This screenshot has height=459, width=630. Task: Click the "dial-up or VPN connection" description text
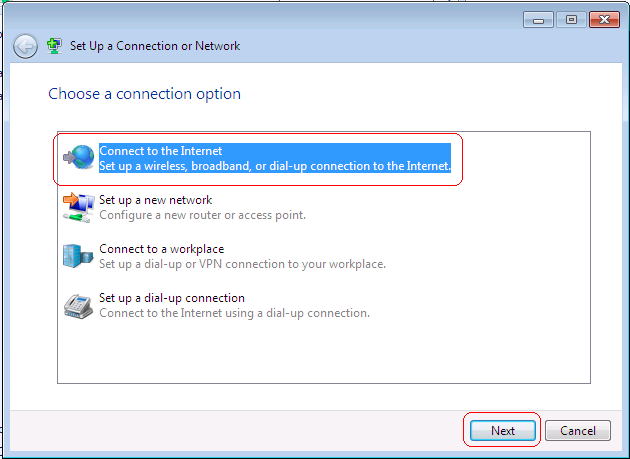[x=242, y=264]
